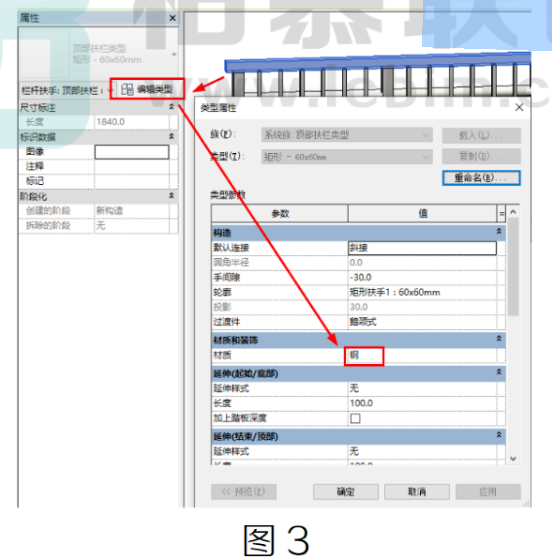Click the 拆除的阶段 value 无
The height and width of the screenshot is (560, 552).
(132, 225)
